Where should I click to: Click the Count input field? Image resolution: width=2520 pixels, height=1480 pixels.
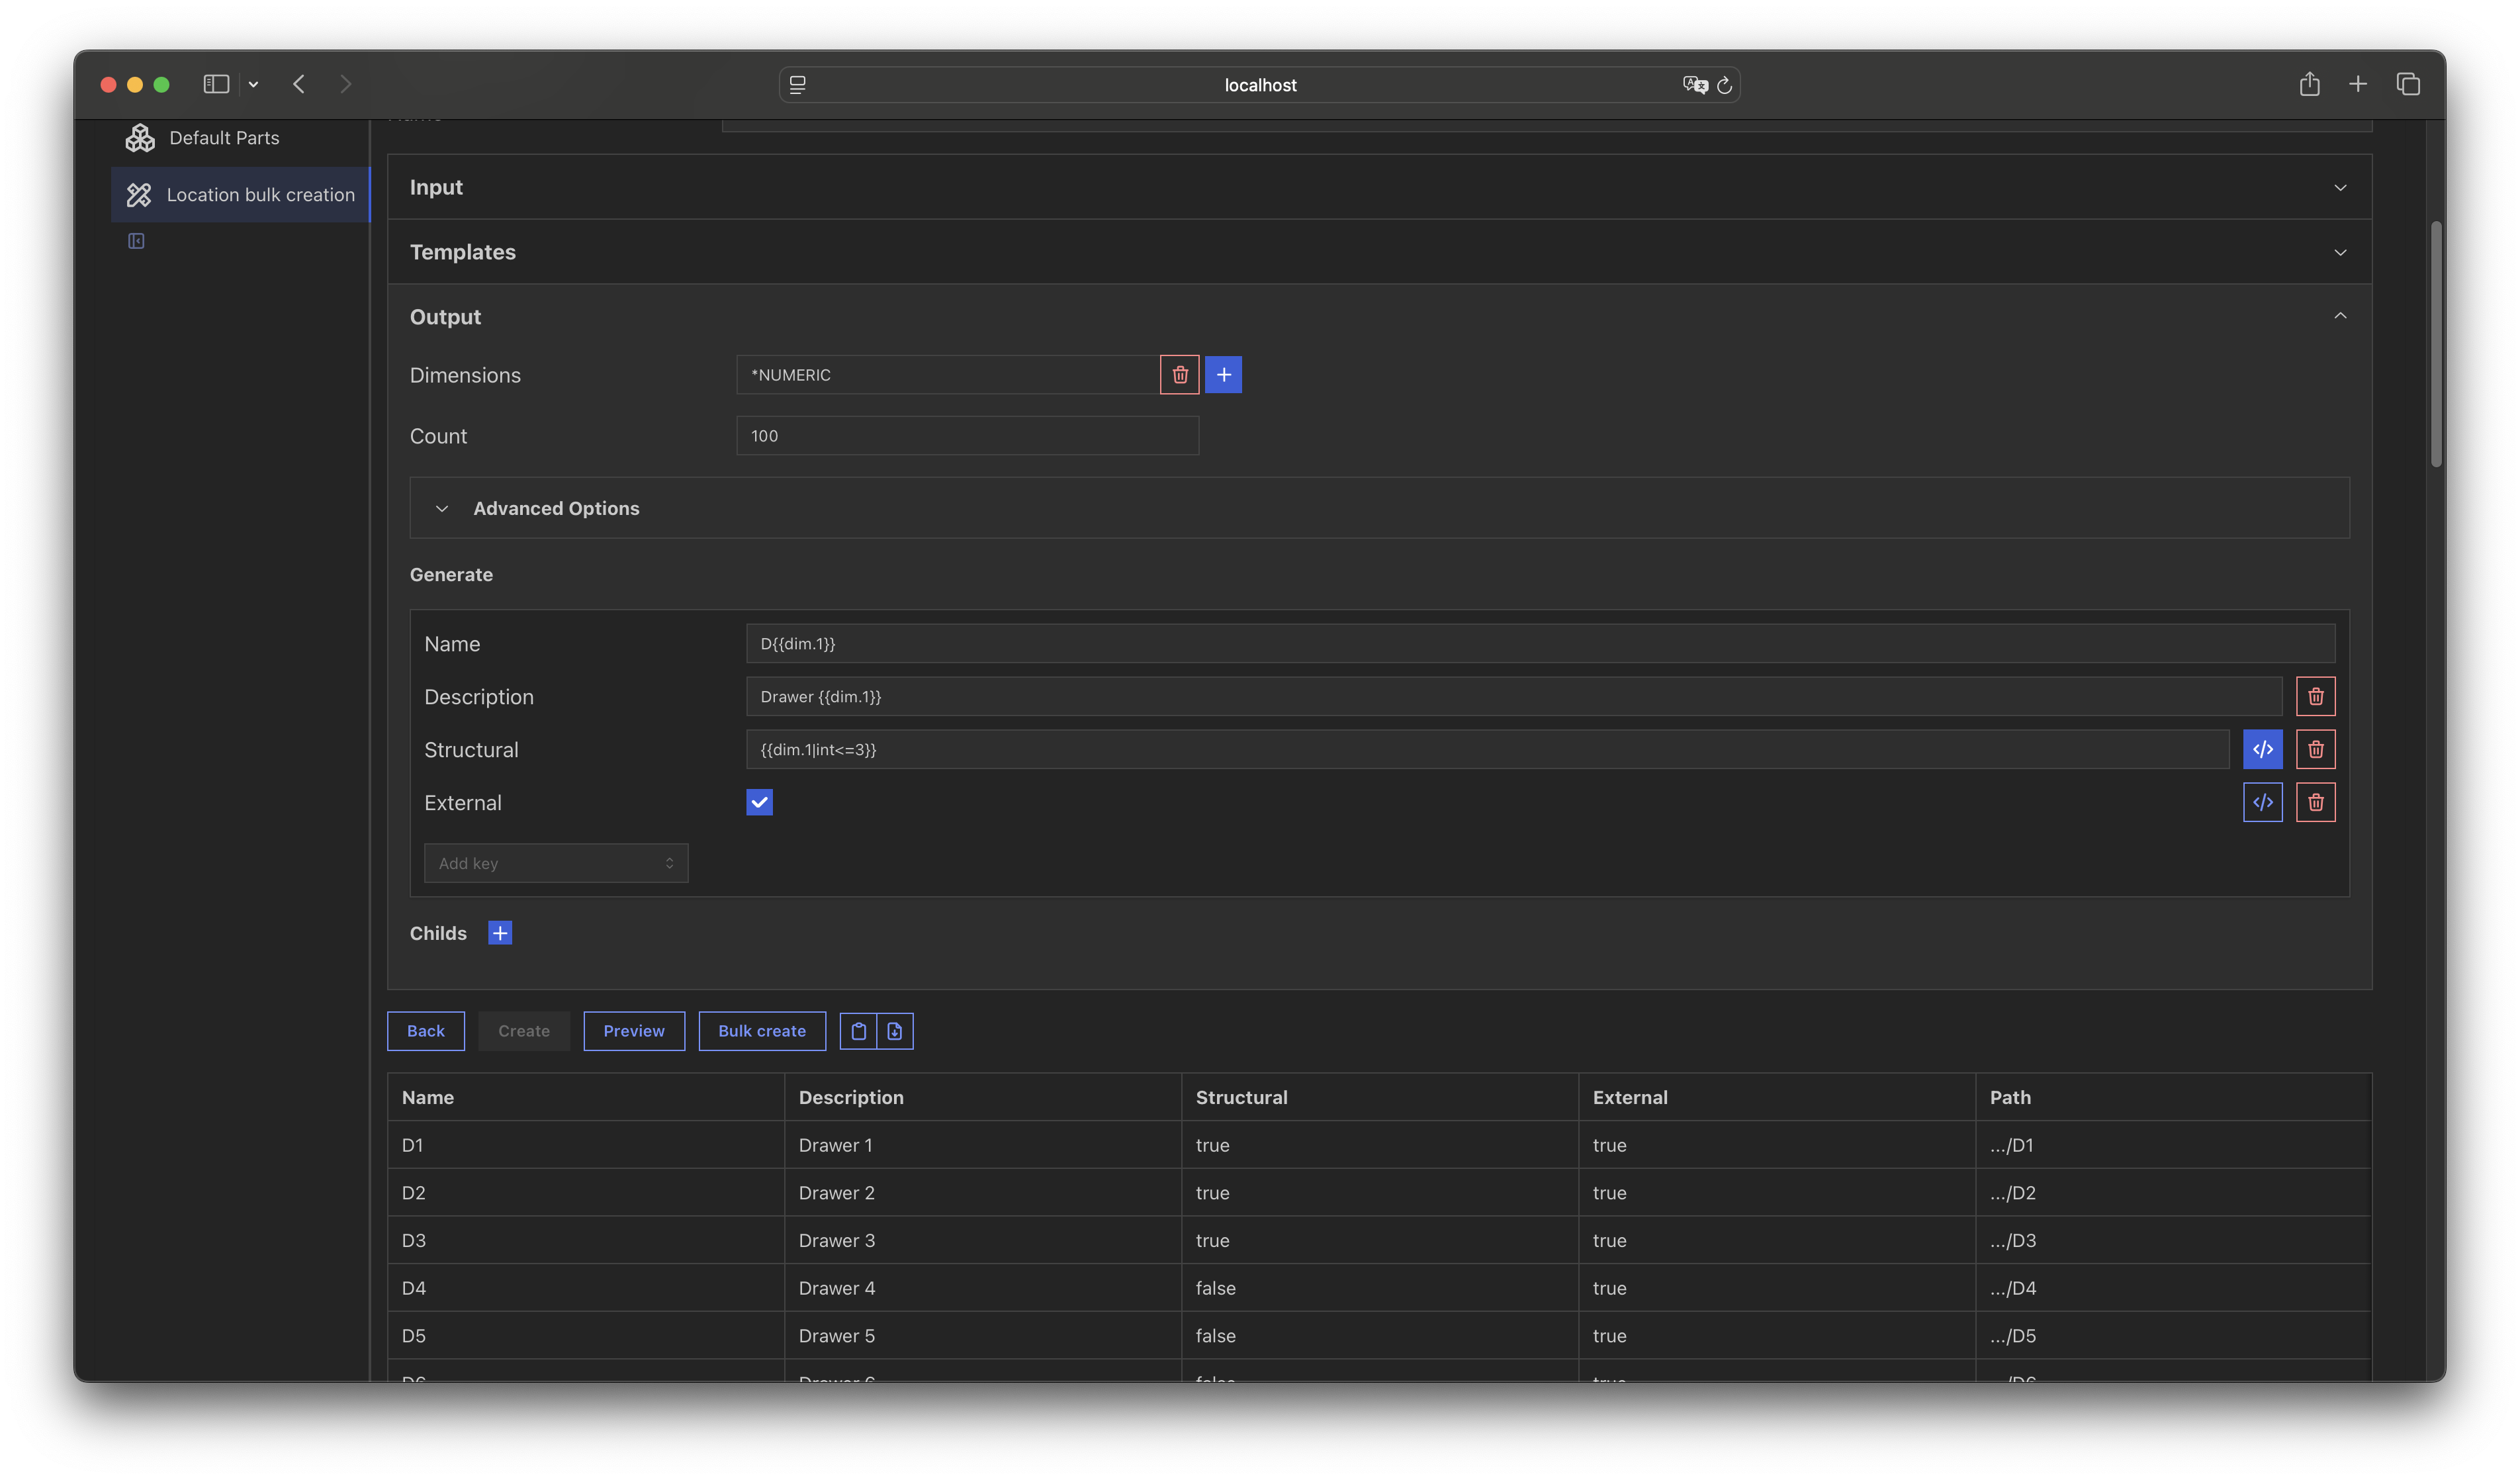[967, 436]
